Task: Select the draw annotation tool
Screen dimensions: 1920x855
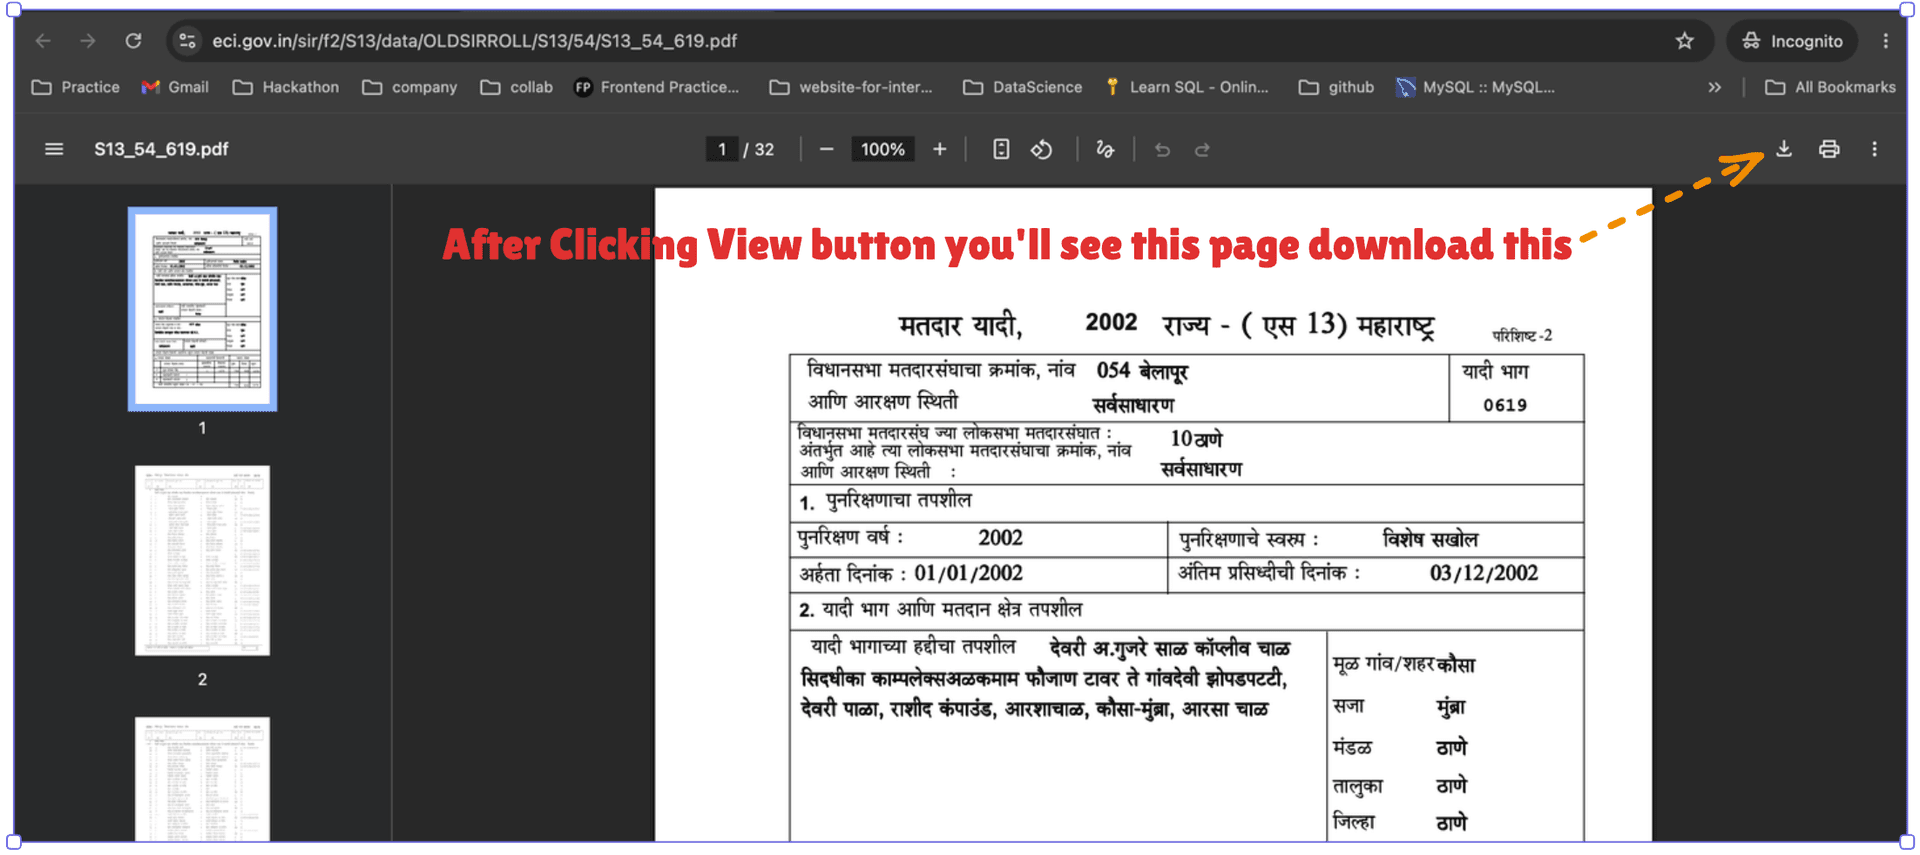Action: pos(1105,149)
